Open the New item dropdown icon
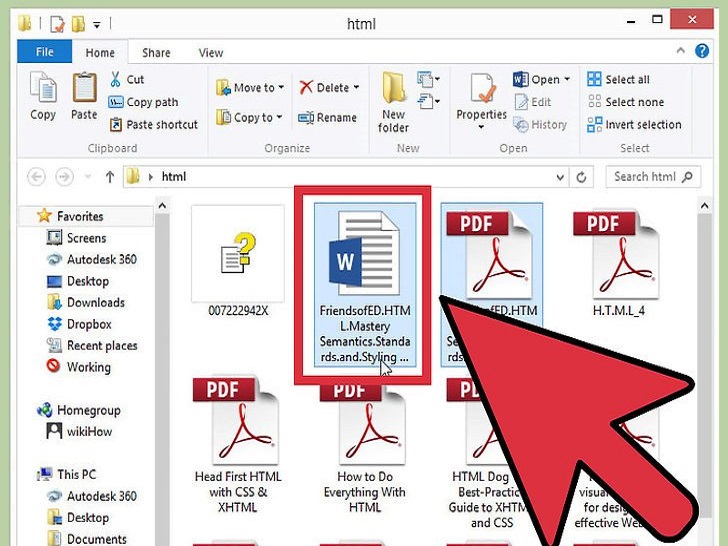728x546 pixels. [429, 79]
